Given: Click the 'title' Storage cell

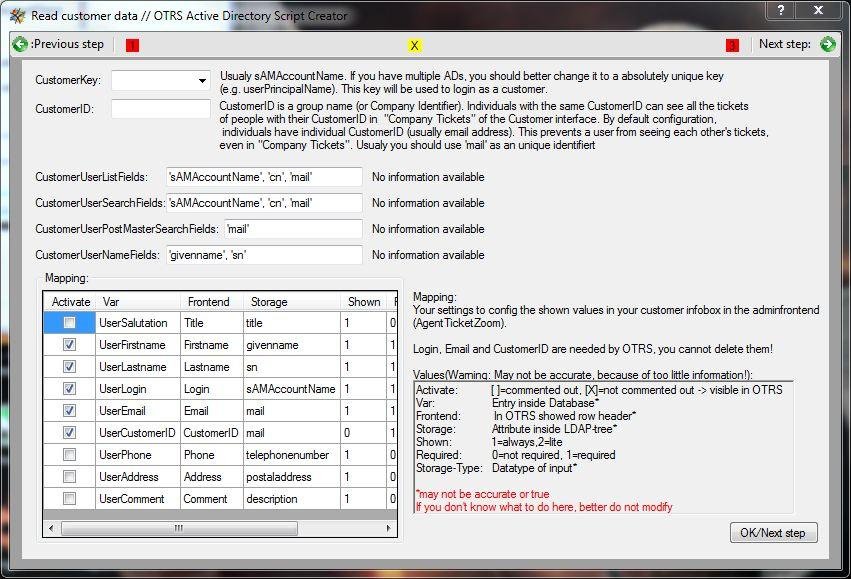Looking at the screenshot, I should tap(291, 323).
